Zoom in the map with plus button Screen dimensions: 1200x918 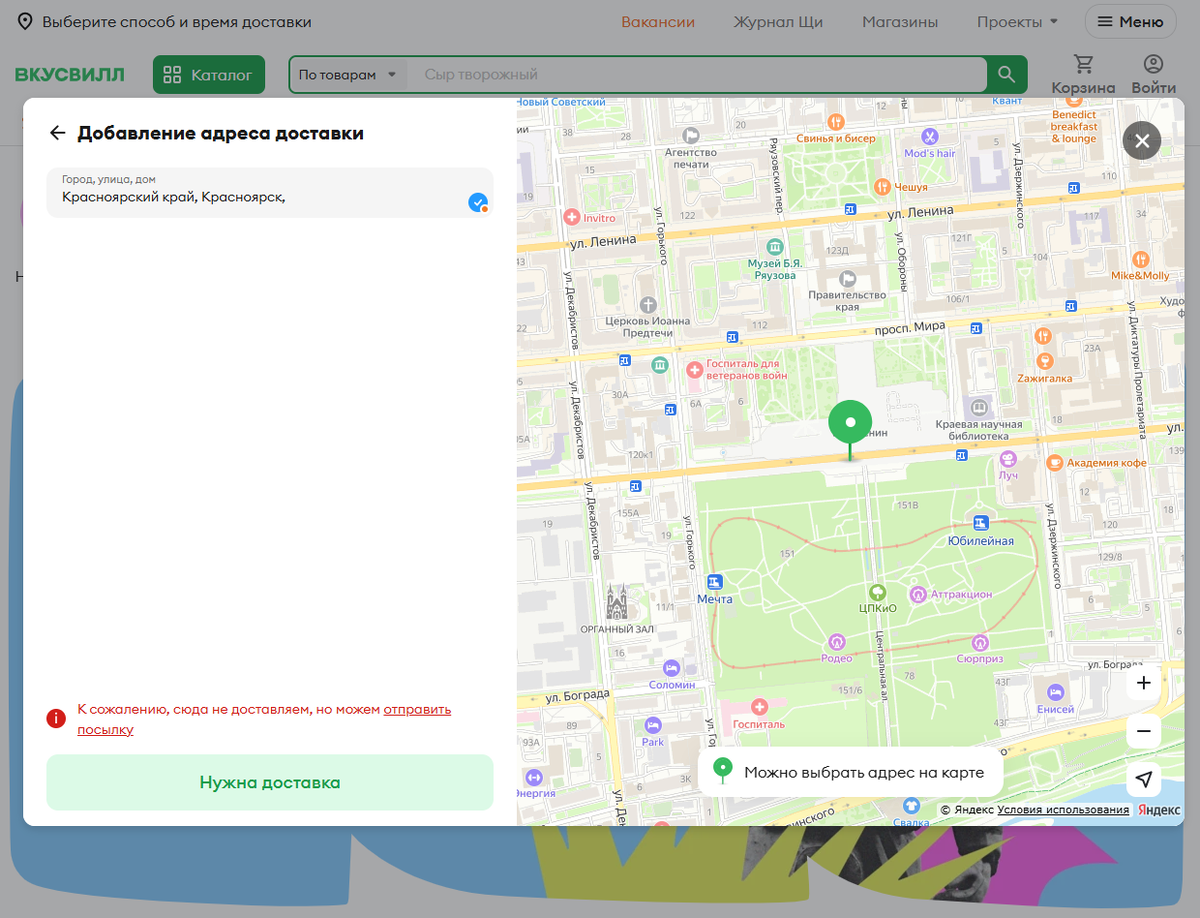[1144, 684]
